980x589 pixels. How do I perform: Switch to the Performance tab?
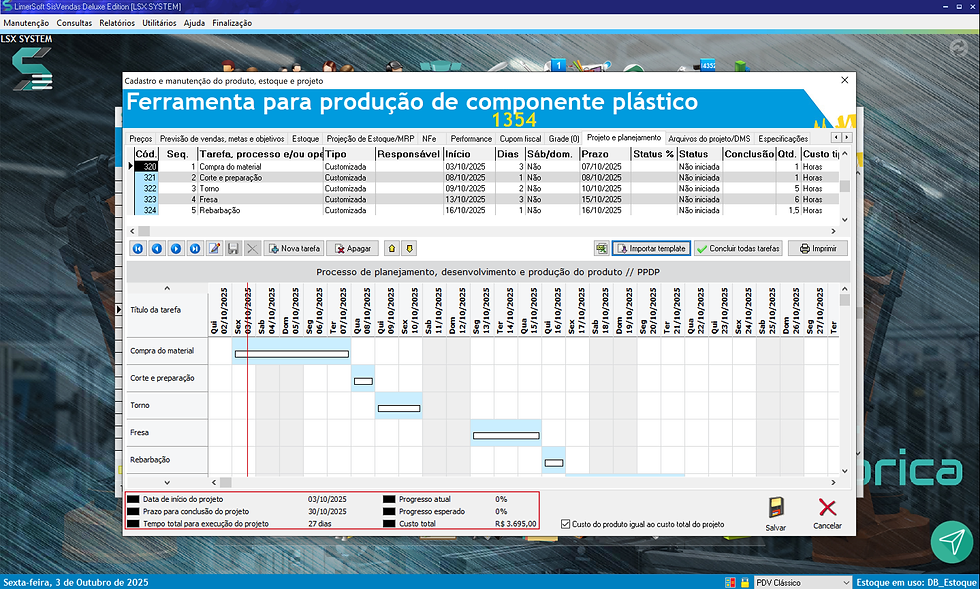[x=471, y=139]
